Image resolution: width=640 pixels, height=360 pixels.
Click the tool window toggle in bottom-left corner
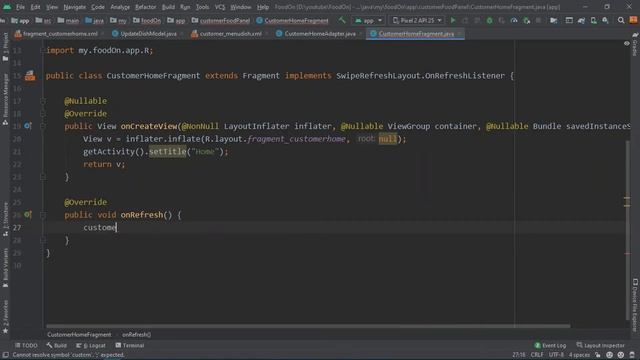click(x=5, y=355)
